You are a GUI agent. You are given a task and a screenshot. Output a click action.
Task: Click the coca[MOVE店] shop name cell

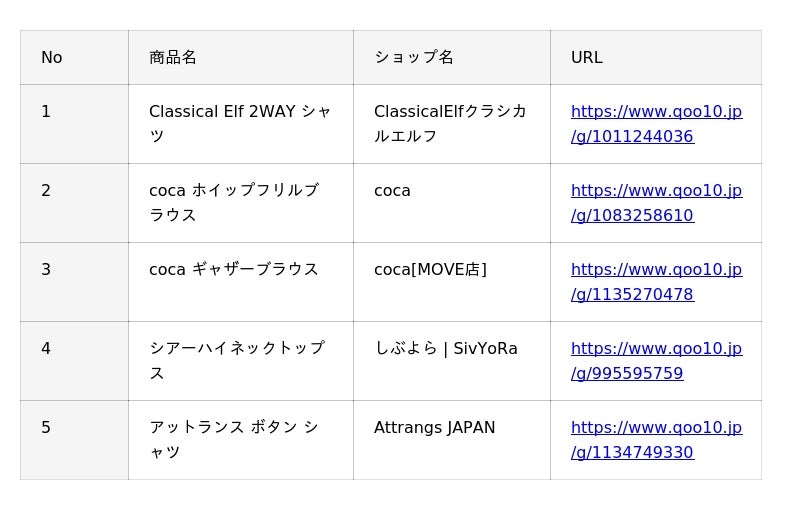[430, 270]
